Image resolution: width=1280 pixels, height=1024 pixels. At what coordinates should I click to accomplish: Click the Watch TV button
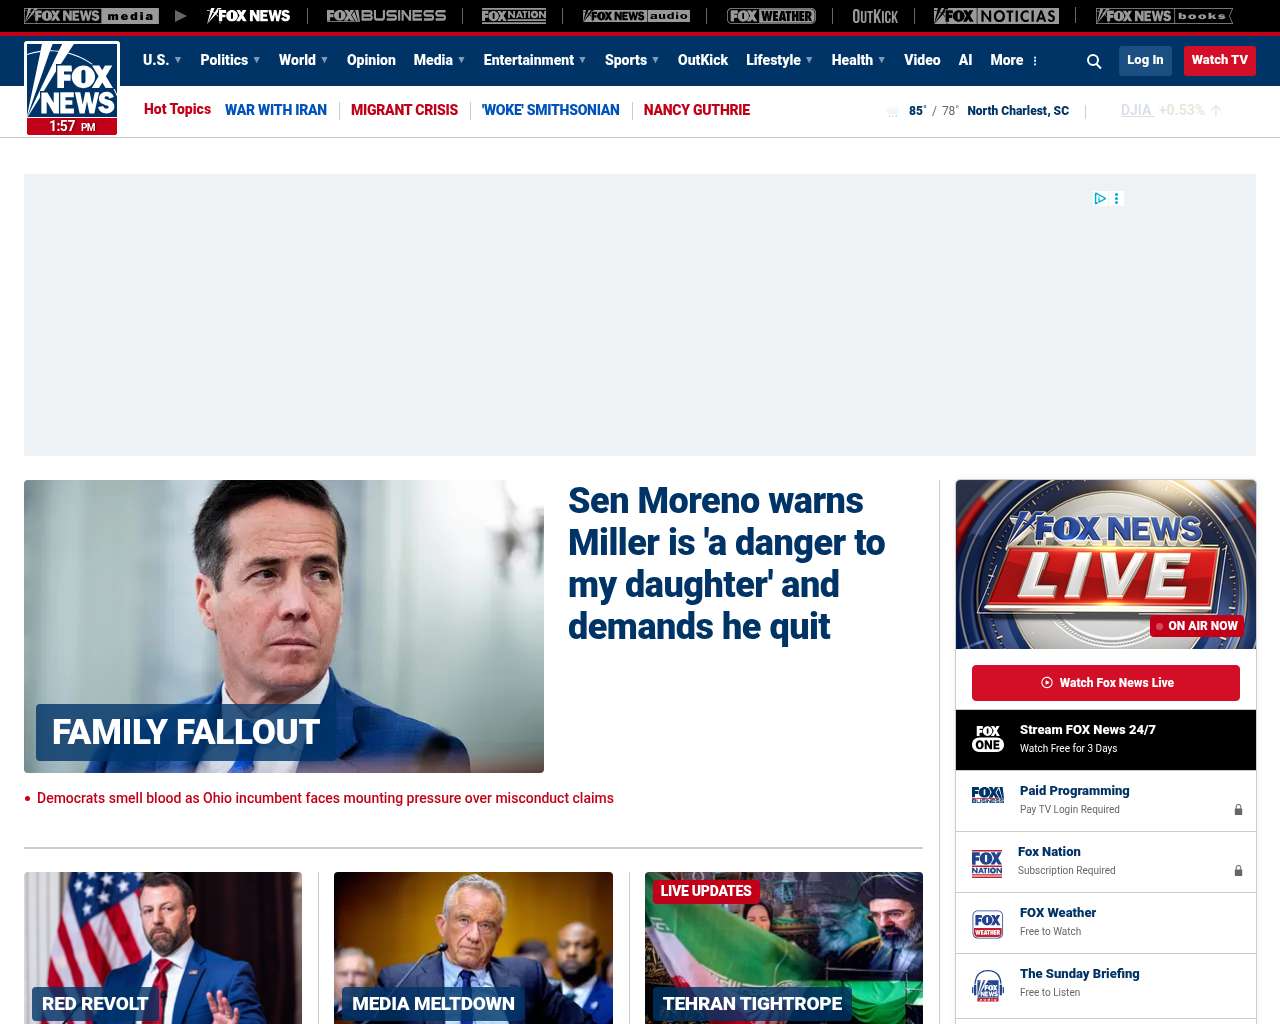1220,60
